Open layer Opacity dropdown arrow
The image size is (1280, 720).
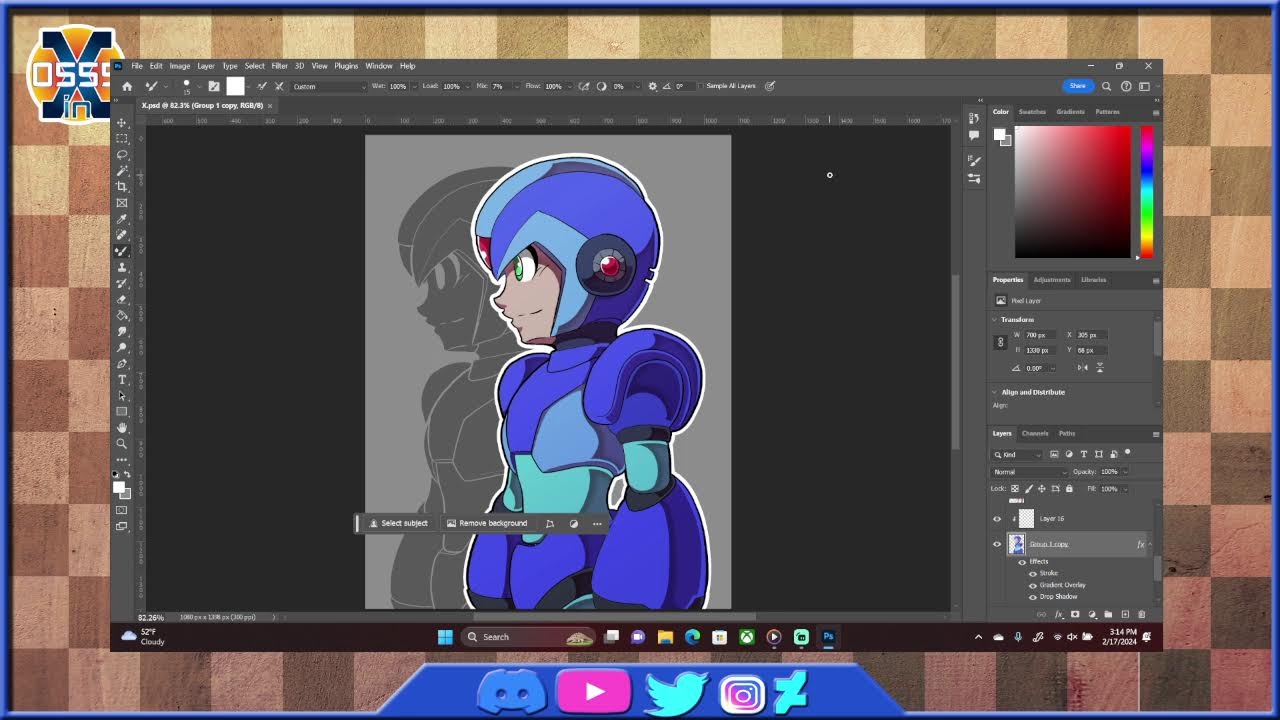[1125, 472]
